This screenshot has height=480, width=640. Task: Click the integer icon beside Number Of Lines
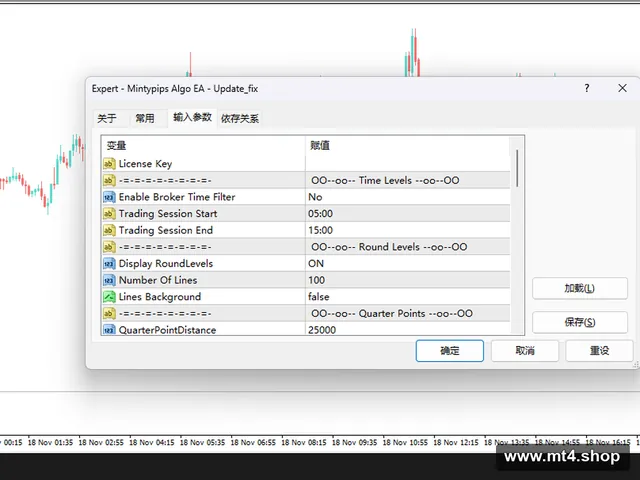point(109,280)
